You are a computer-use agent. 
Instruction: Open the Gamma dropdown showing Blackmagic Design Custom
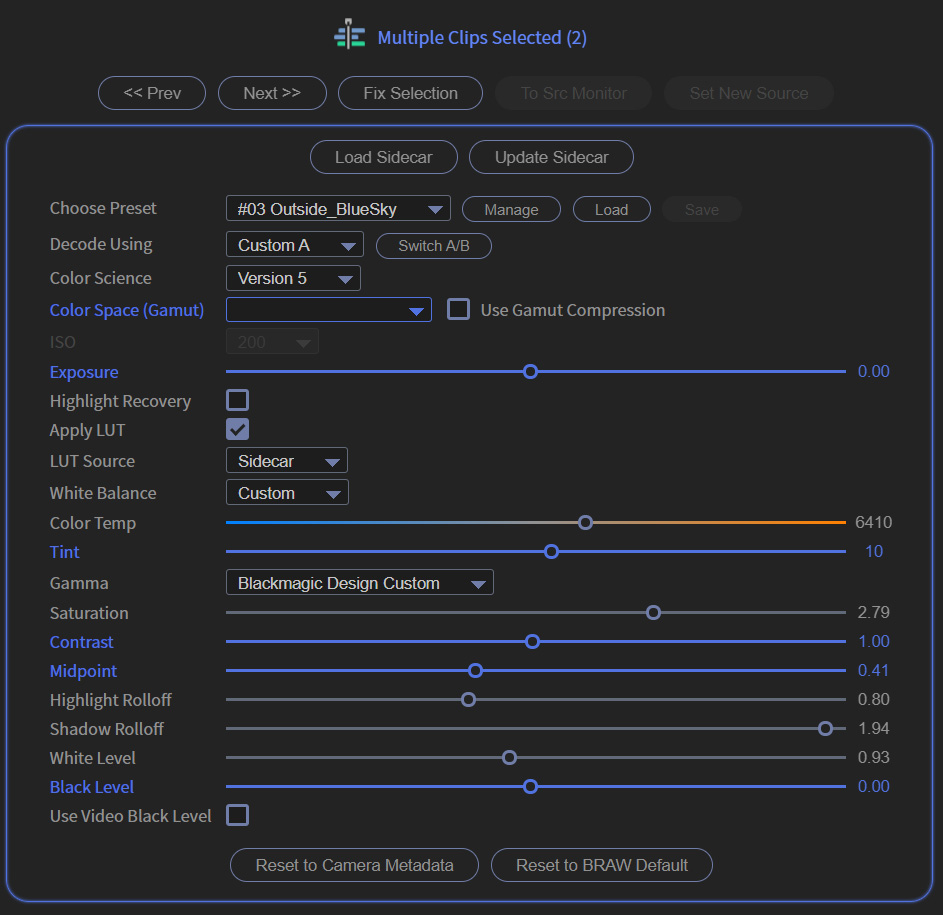click(359, 582)
